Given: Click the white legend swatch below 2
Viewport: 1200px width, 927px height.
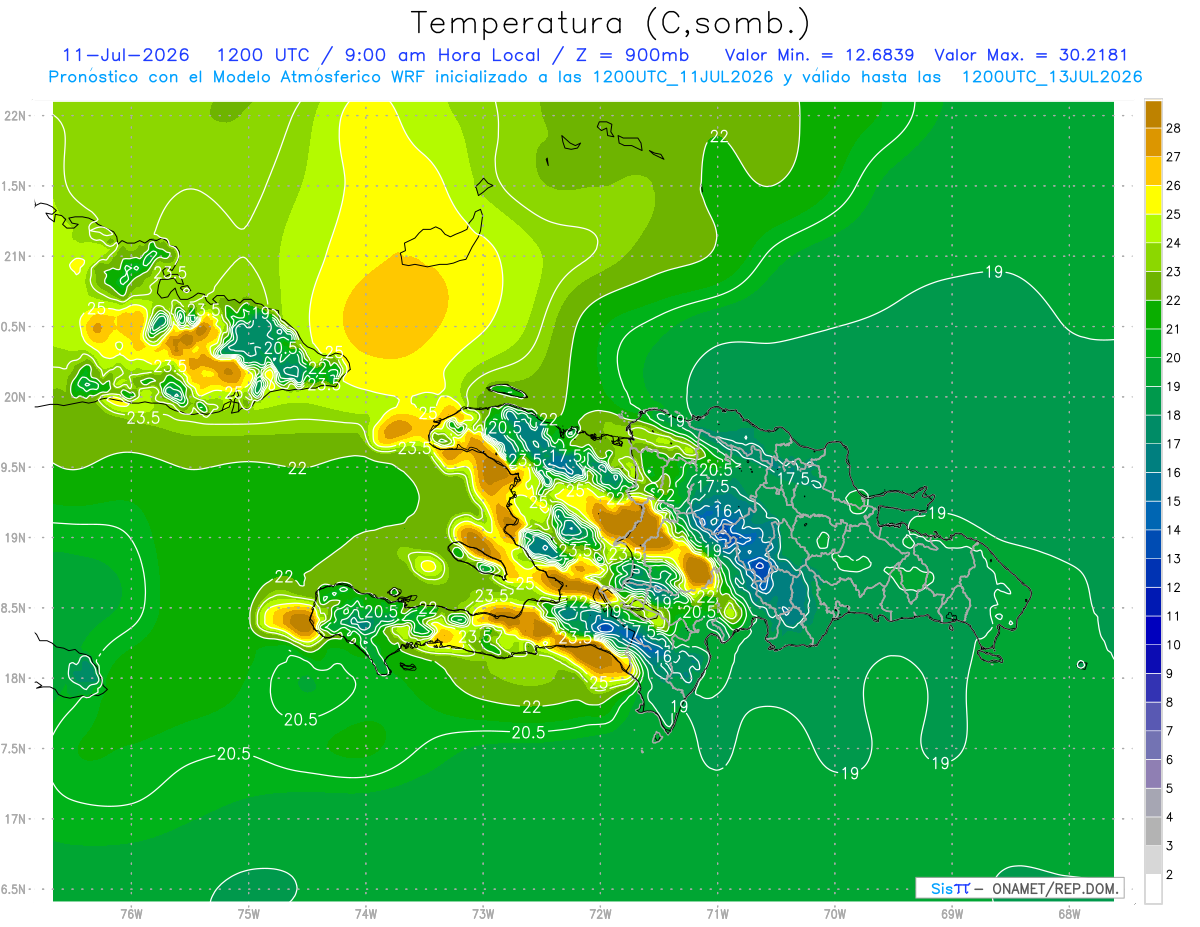Looking at the screenshot, I should (x=1153, y=889).
